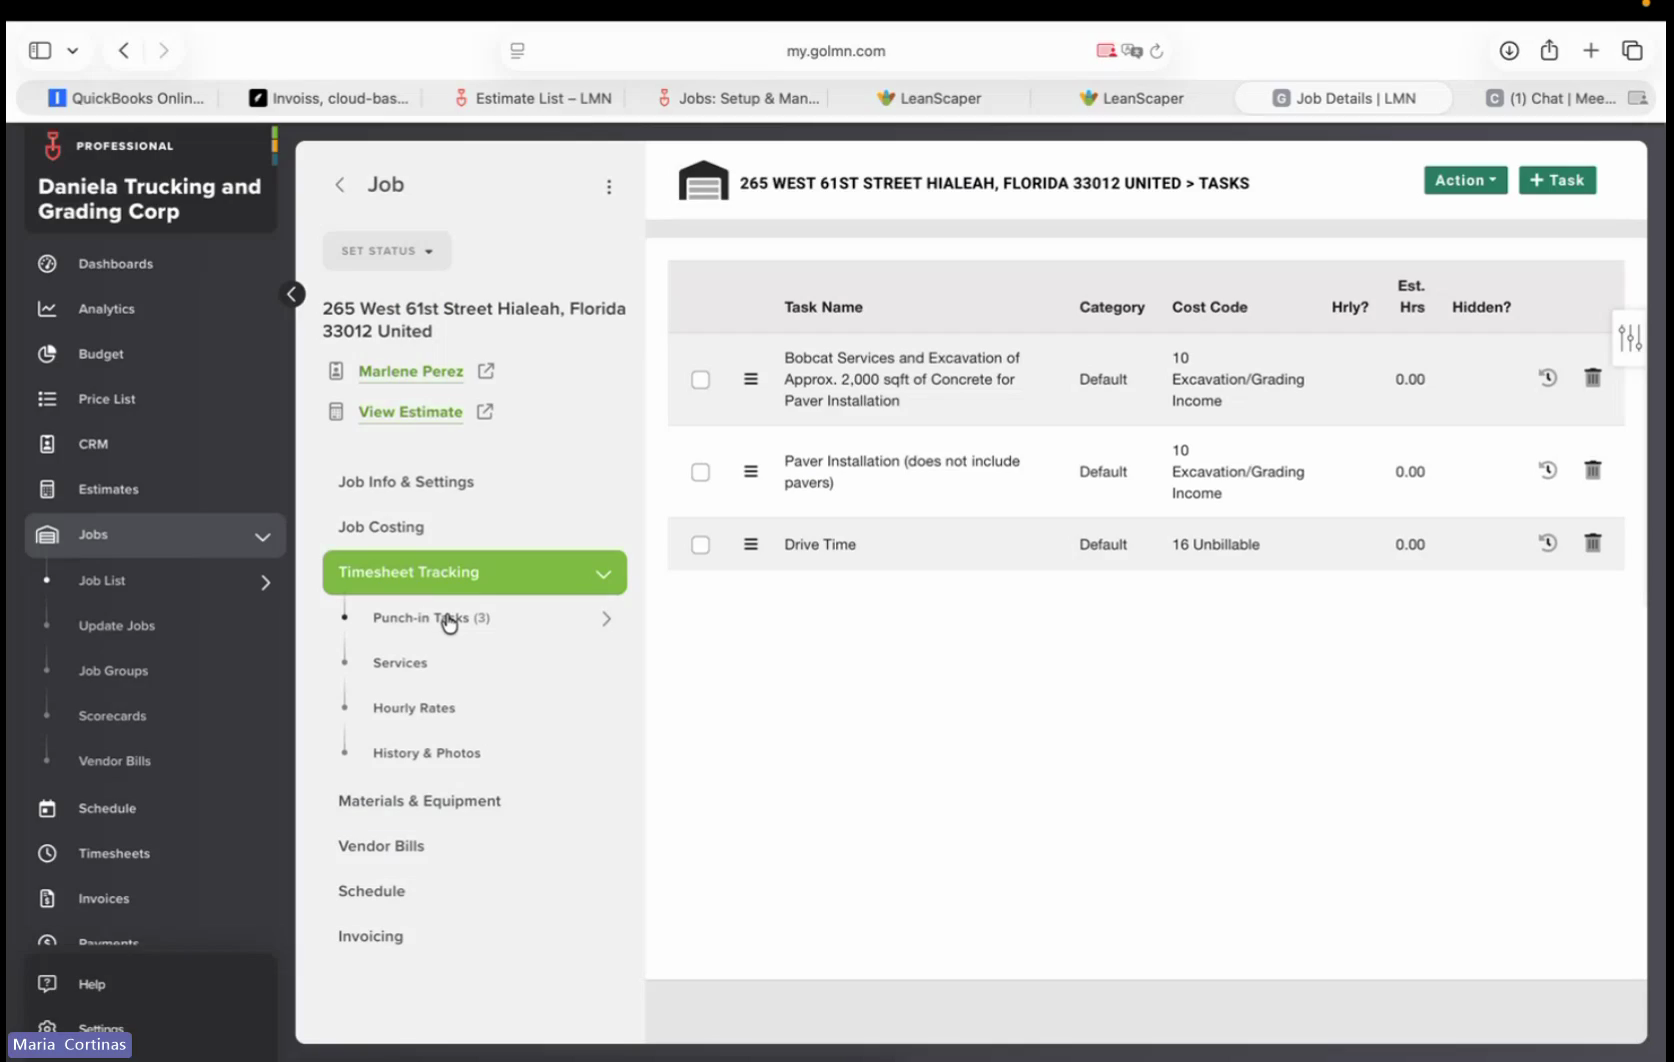
Task: Check the Drive Time task checkbox
Action: 700,545
